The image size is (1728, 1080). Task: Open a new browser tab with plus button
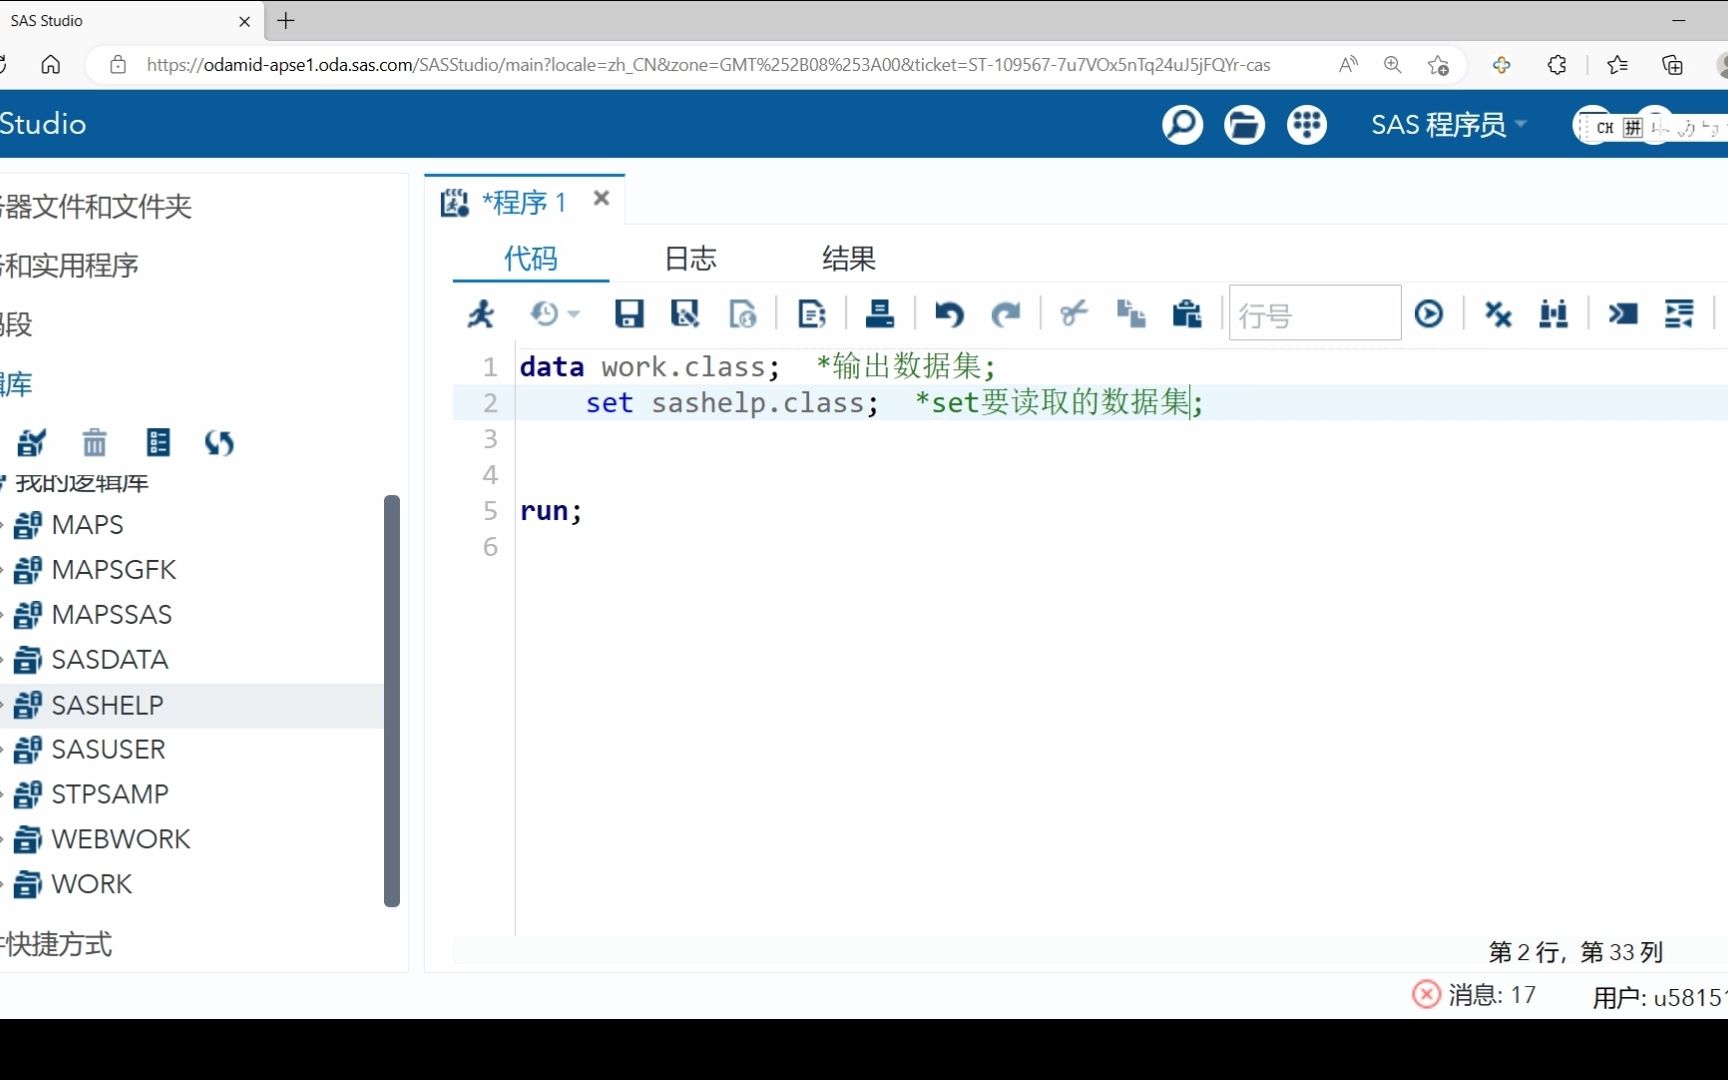pyautogui.click(x=286, y=20)
